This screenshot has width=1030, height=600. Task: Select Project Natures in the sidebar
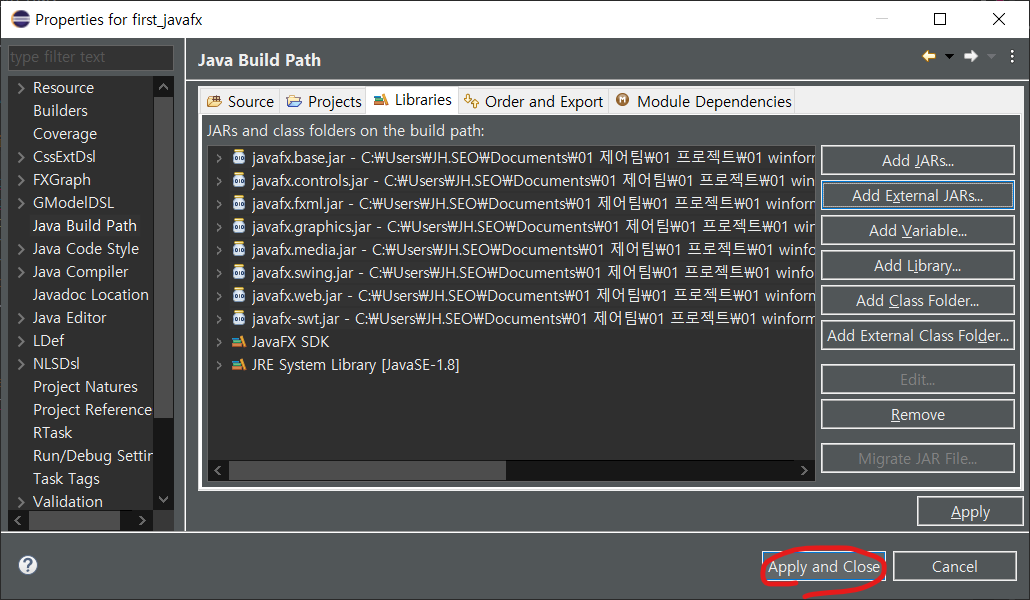click(85, 386)
